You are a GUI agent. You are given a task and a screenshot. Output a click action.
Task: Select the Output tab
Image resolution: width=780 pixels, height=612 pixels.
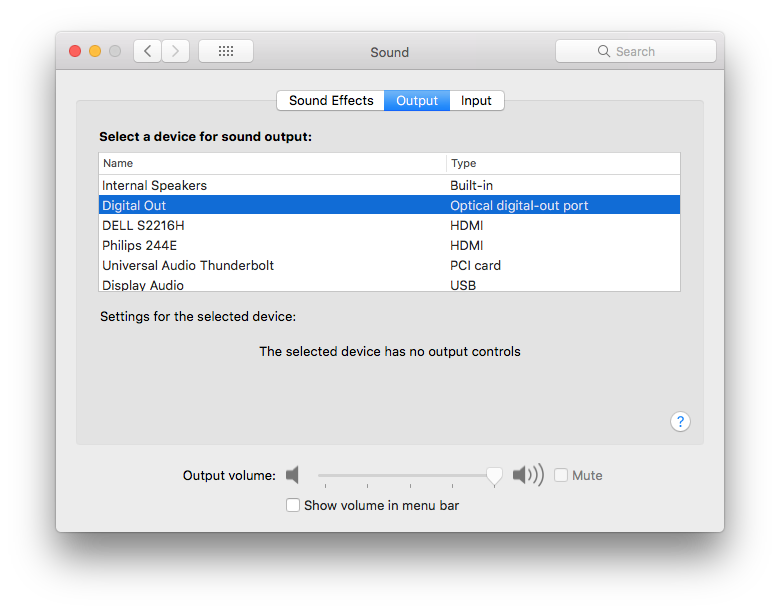coord(417,101)
